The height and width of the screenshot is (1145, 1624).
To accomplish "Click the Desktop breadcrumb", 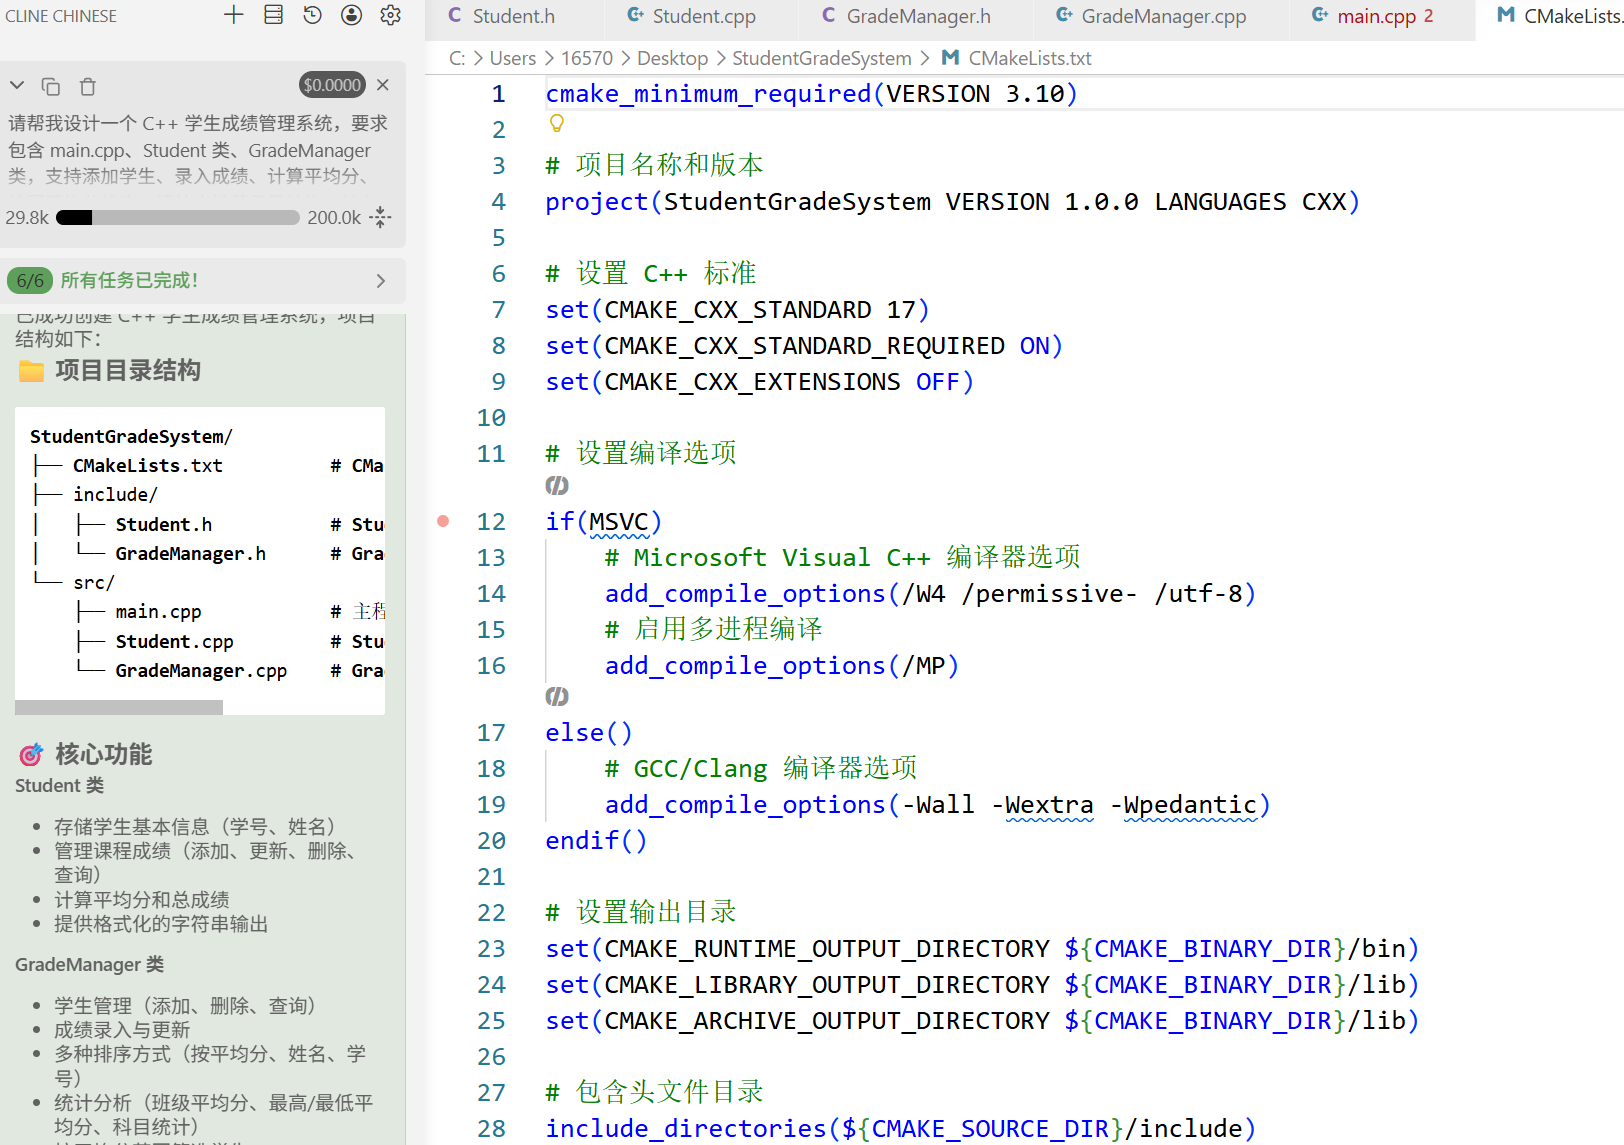I will pyautogui.click(x=672, y=58).
